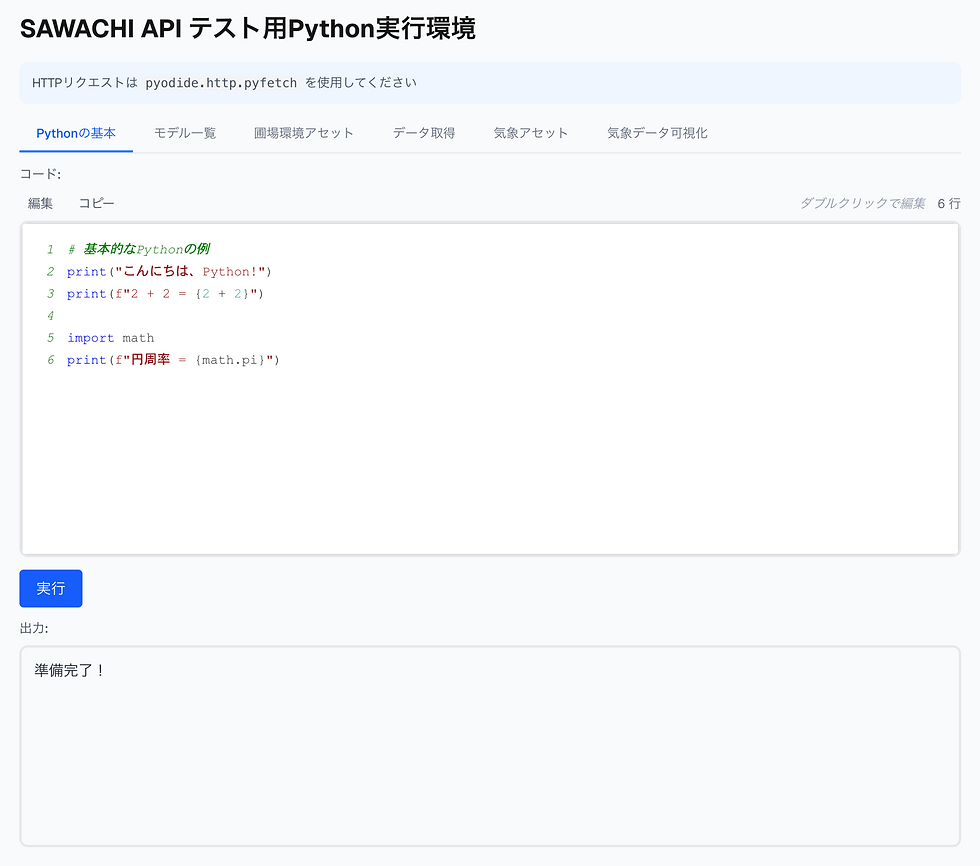Open the 圃場環境アセット tab
The width and height of the screenshot is (980, 866).
(x=304, y=133)
